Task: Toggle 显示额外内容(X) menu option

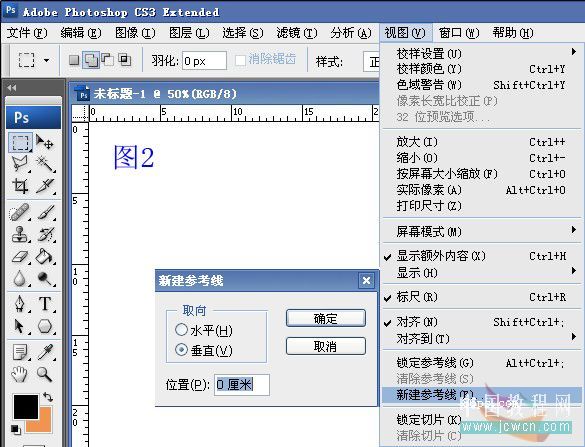Action: [x=482, y=256]
